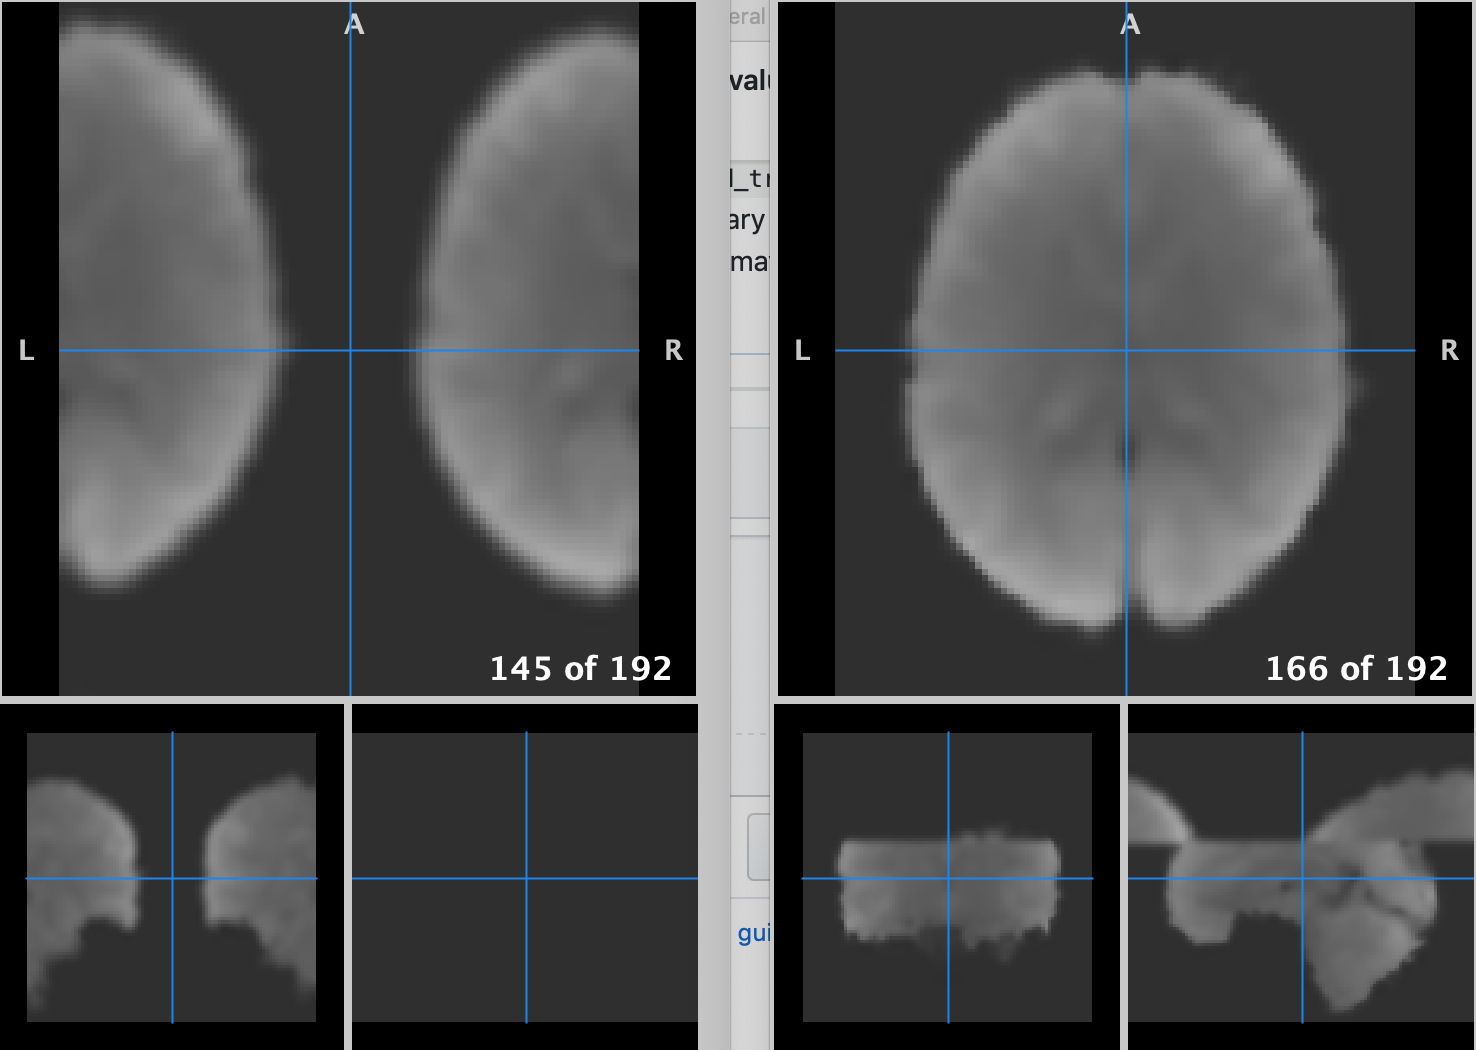
Task: Click the 'L' label in right viewer
Action: pos(802,350)
